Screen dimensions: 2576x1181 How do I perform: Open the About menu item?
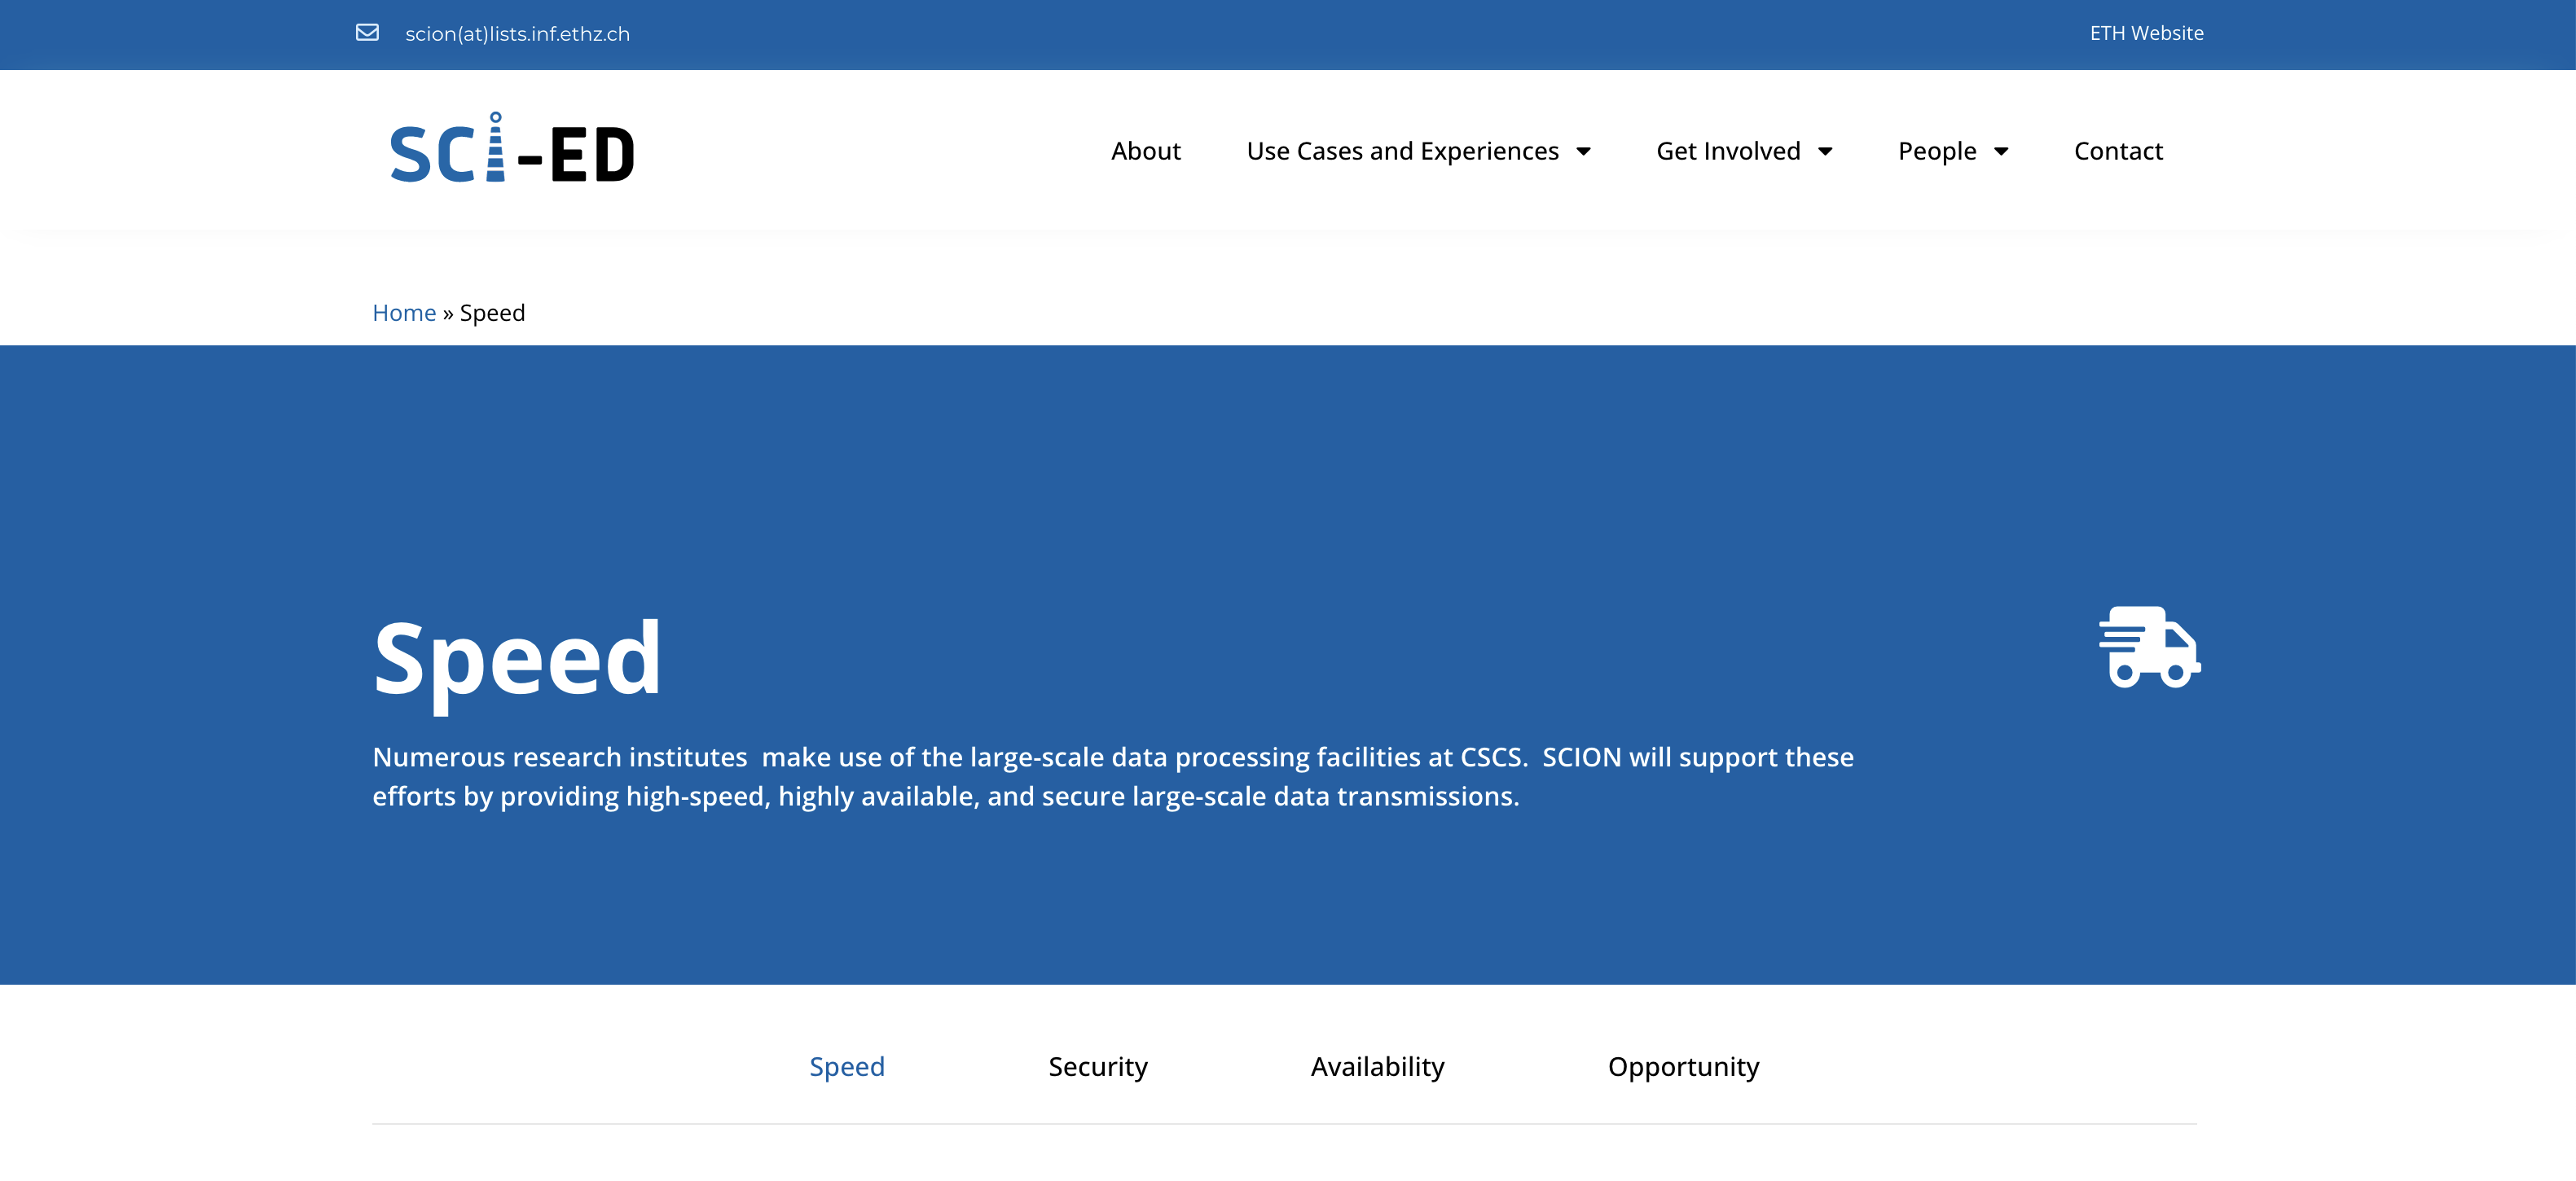[1145, 151]
